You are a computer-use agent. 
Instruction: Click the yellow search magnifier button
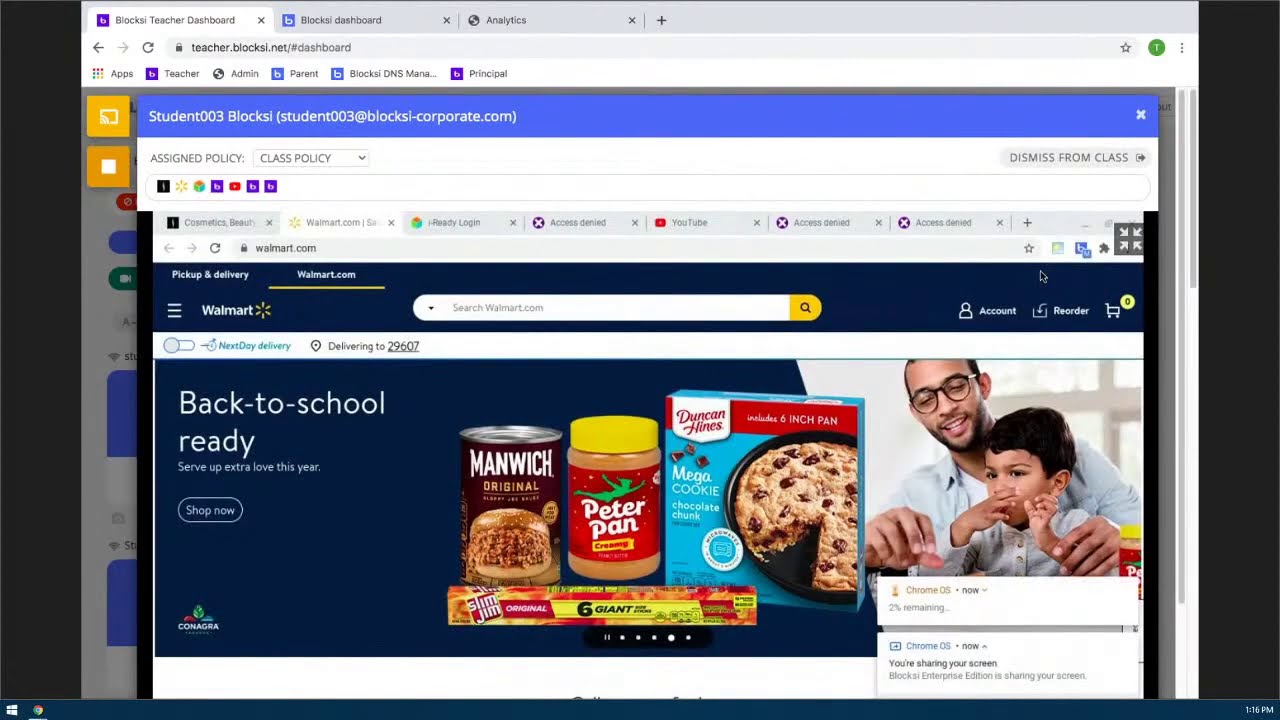(805, 308)
